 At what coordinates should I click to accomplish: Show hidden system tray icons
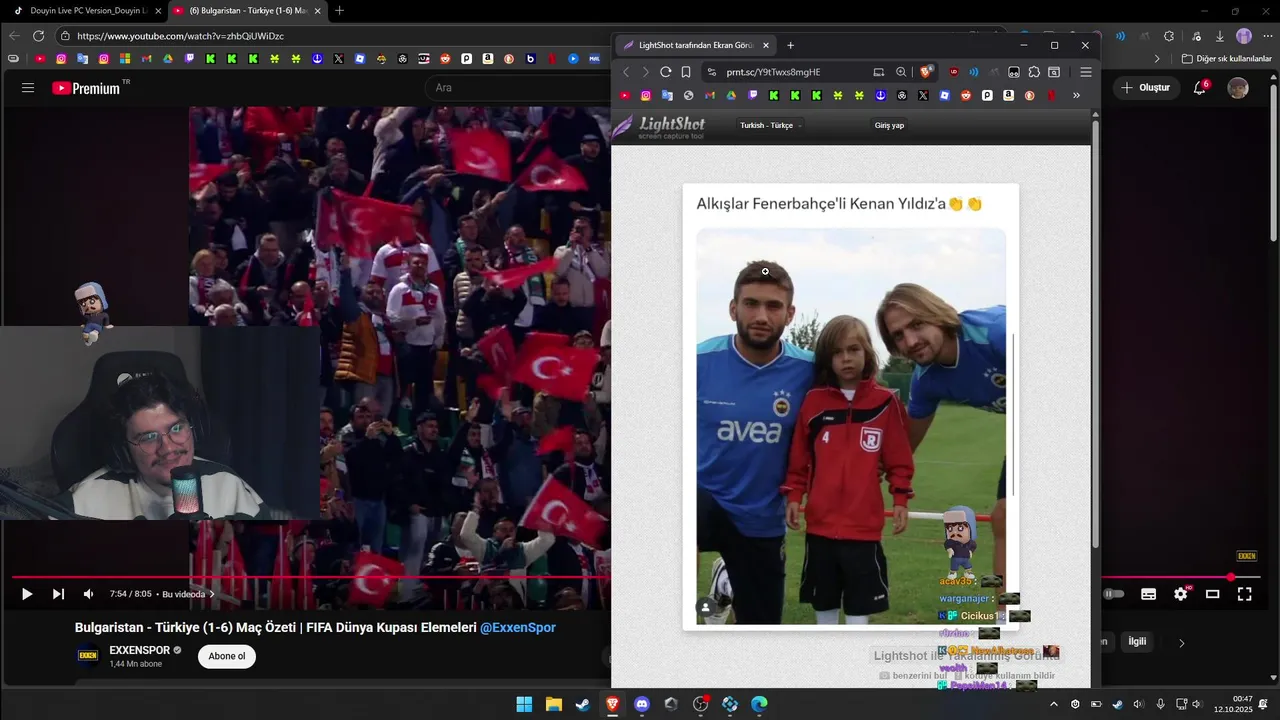(1053, 704)
